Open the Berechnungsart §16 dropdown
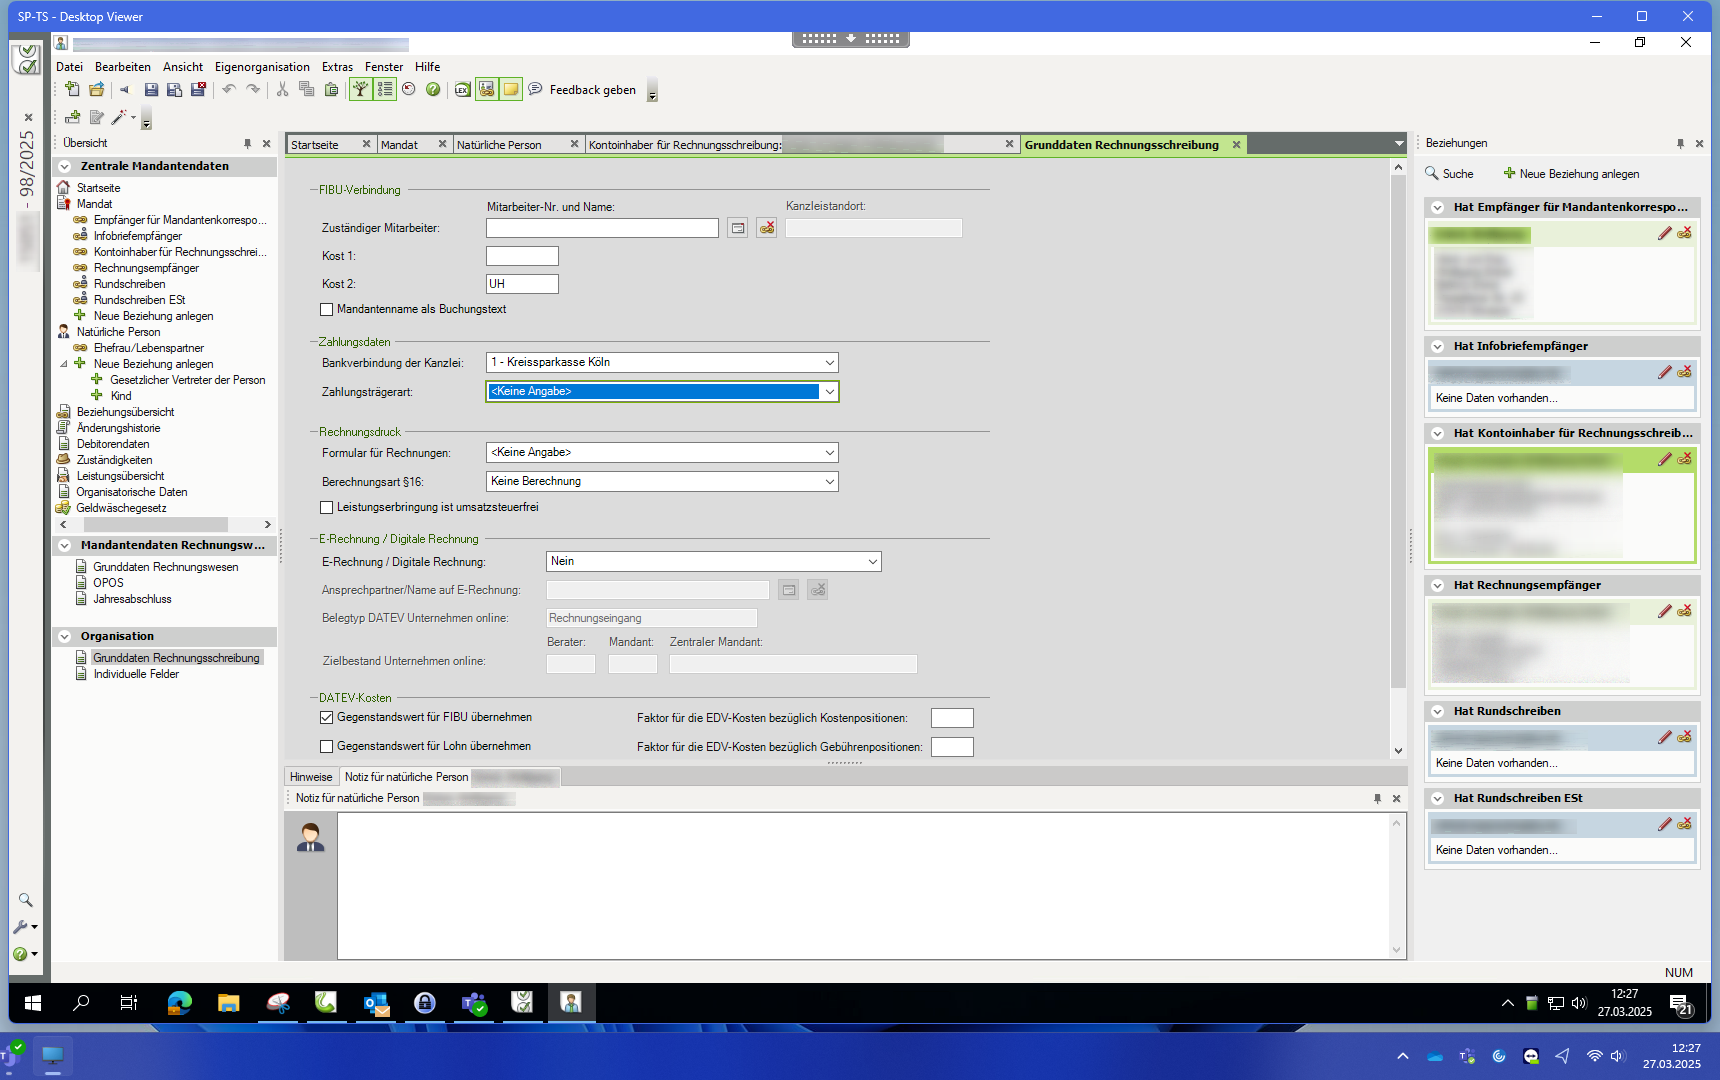The width and height of the screenshot is (1720, 1080). tap(829, 482)
